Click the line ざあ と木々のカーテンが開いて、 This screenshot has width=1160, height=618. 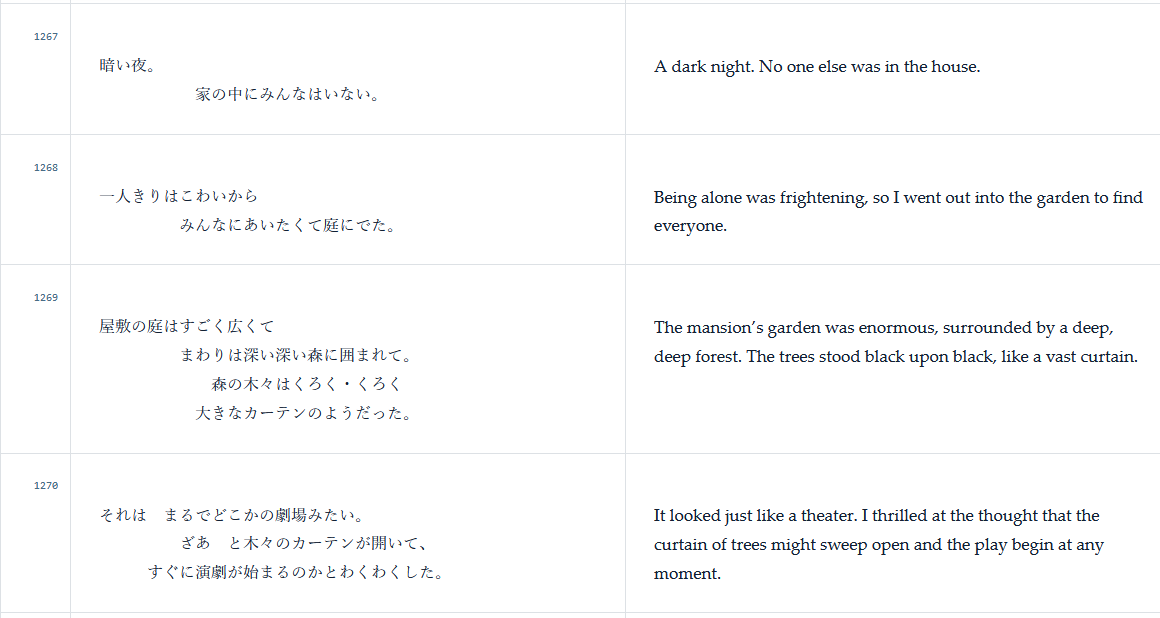(304, 543)
